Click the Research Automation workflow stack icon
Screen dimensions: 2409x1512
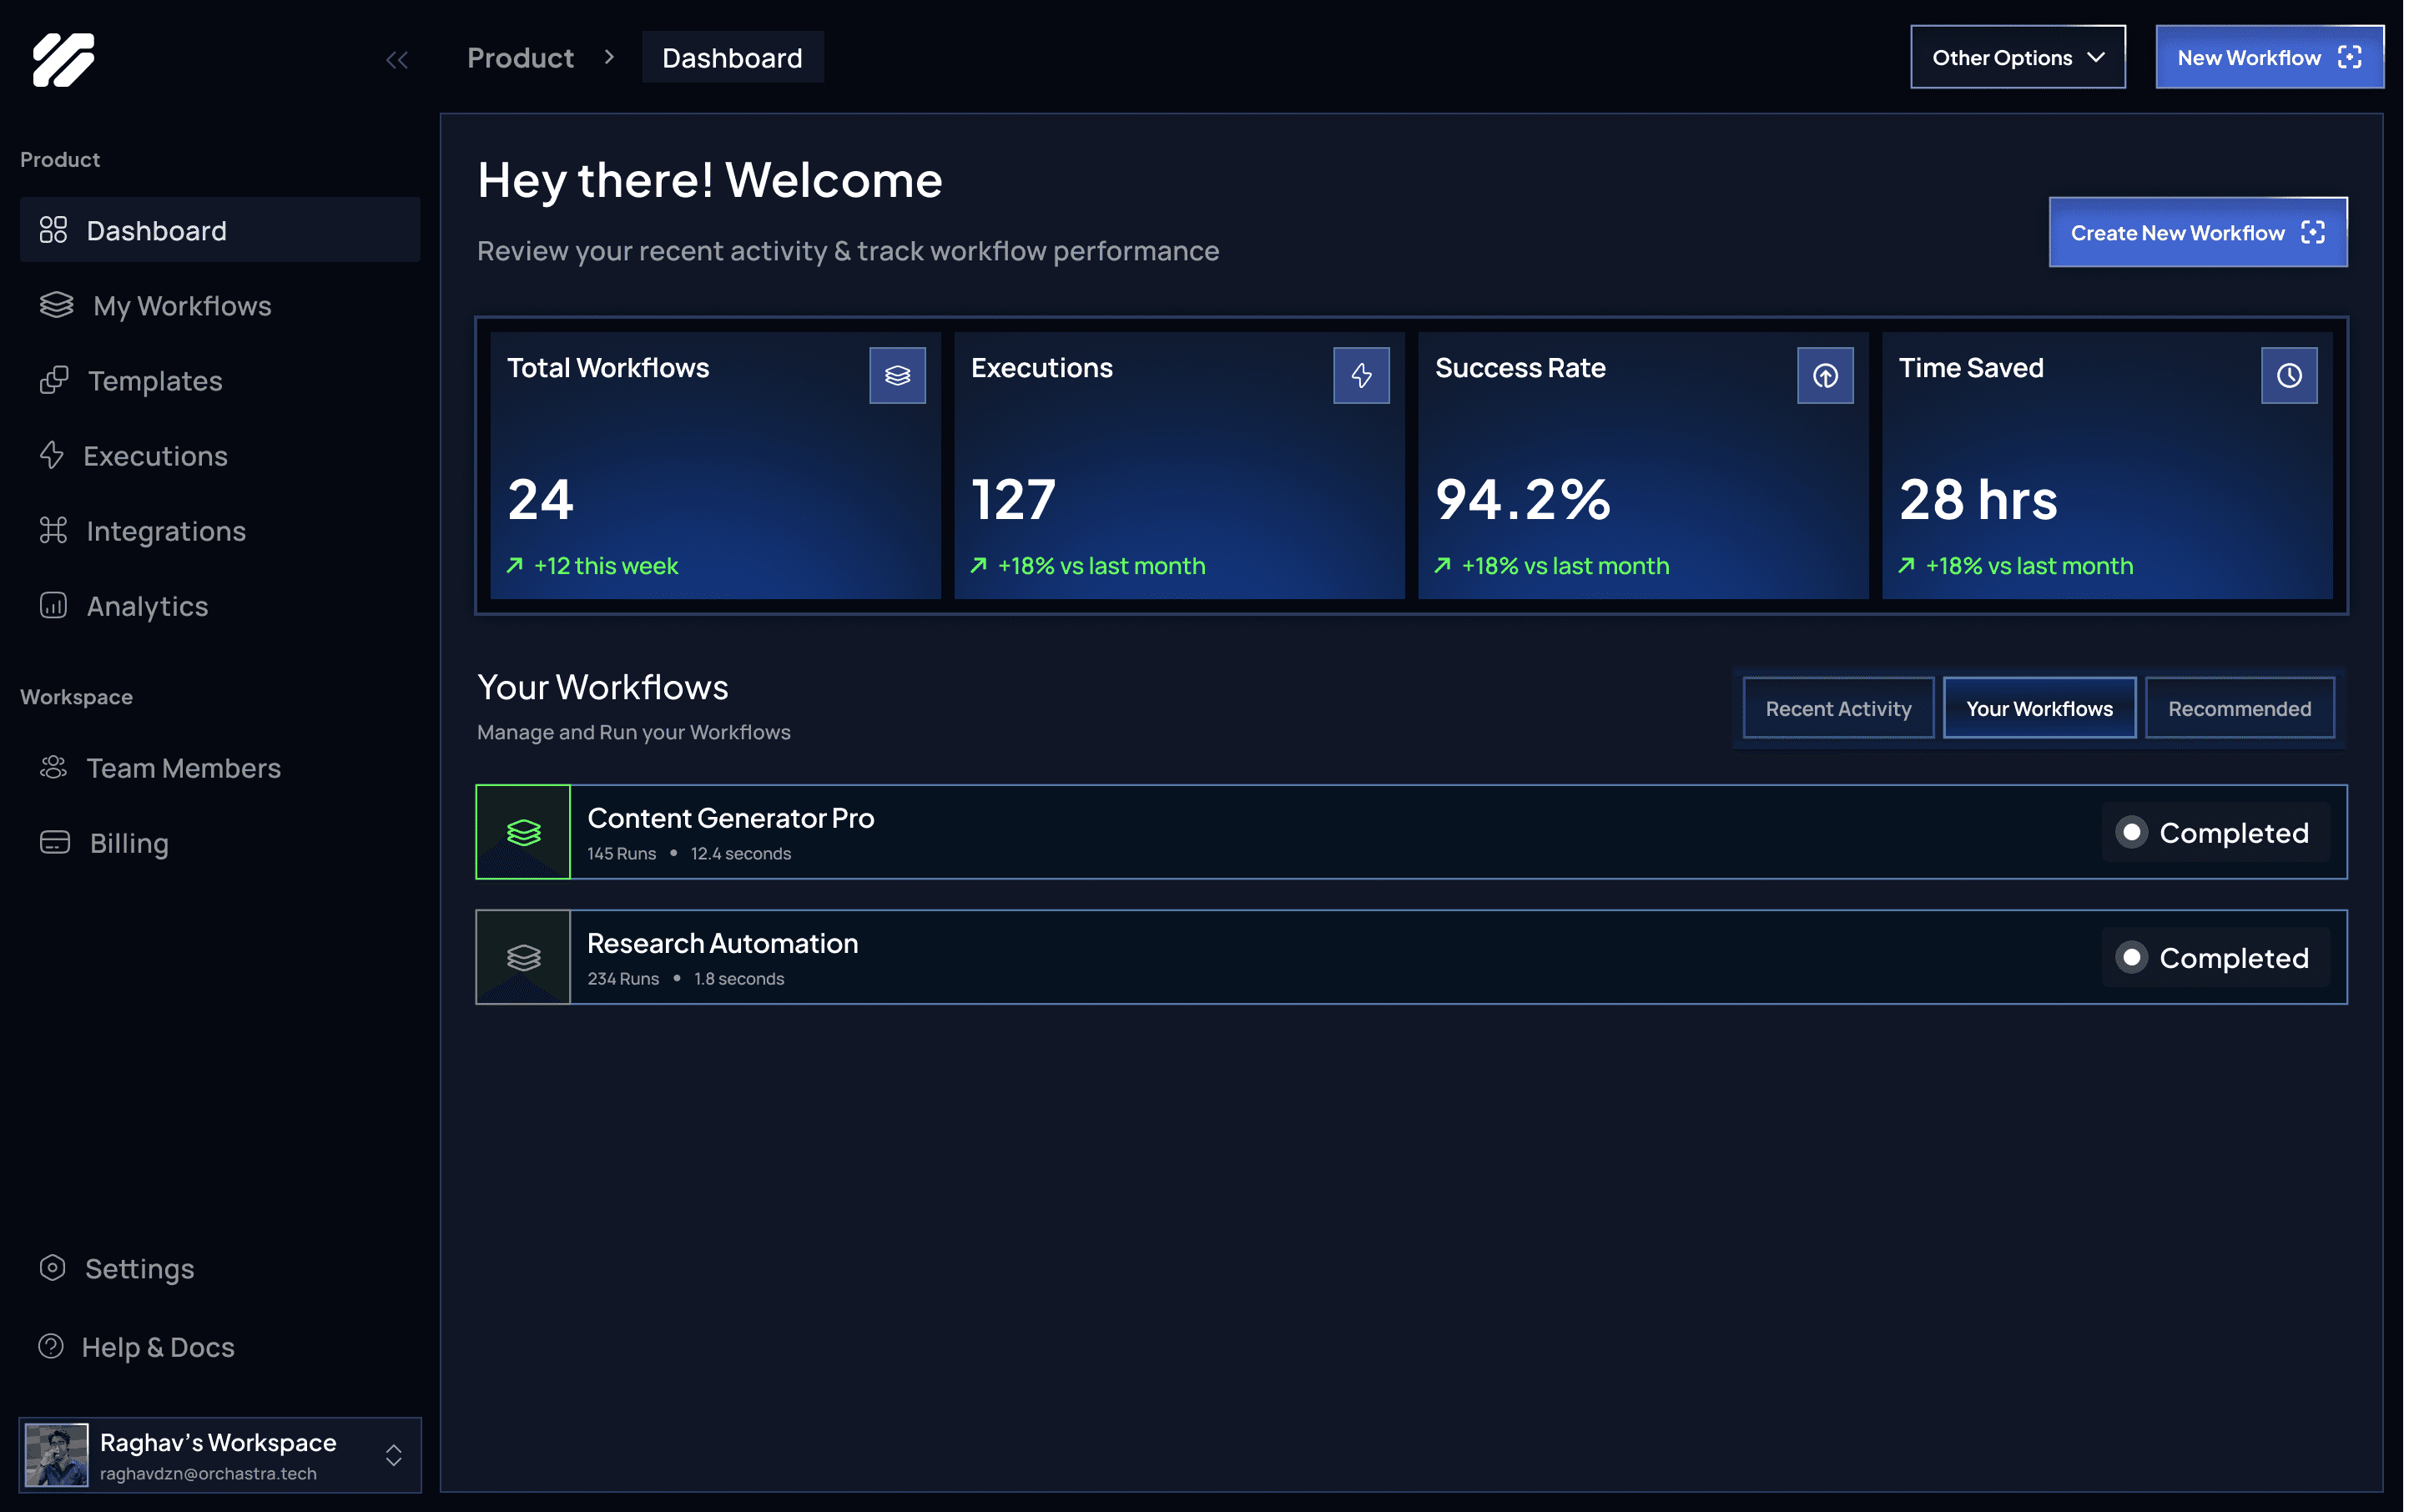[523, 957]
